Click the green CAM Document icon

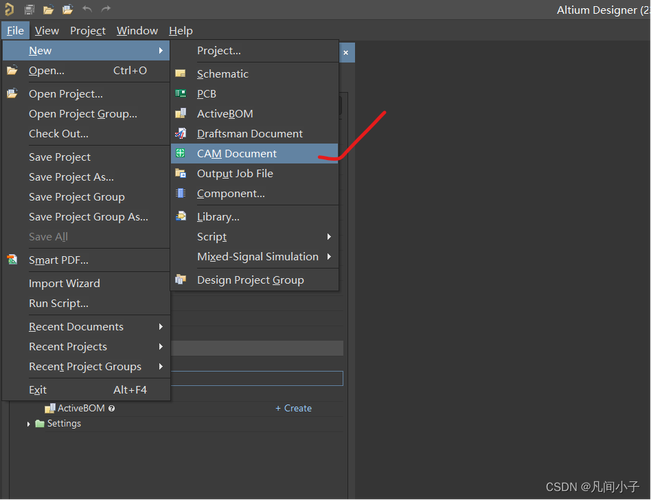click(180, 153)
